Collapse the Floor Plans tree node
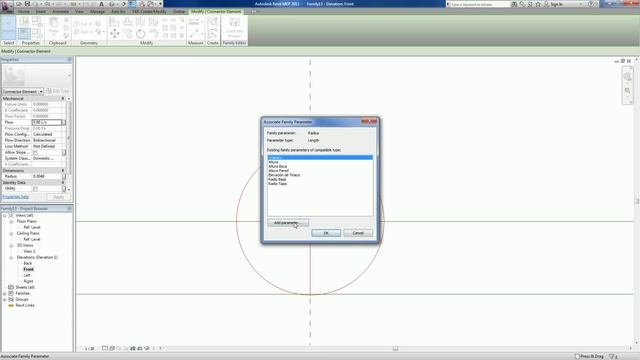The width and height of the screenshot is (640, 360). [11, 221]
